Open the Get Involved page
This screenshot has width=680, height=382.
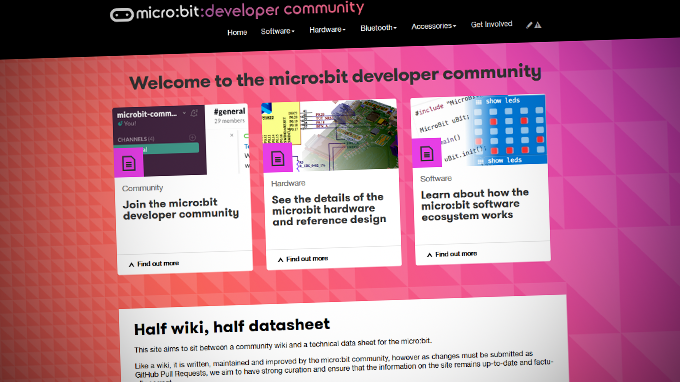pos(491,24)
